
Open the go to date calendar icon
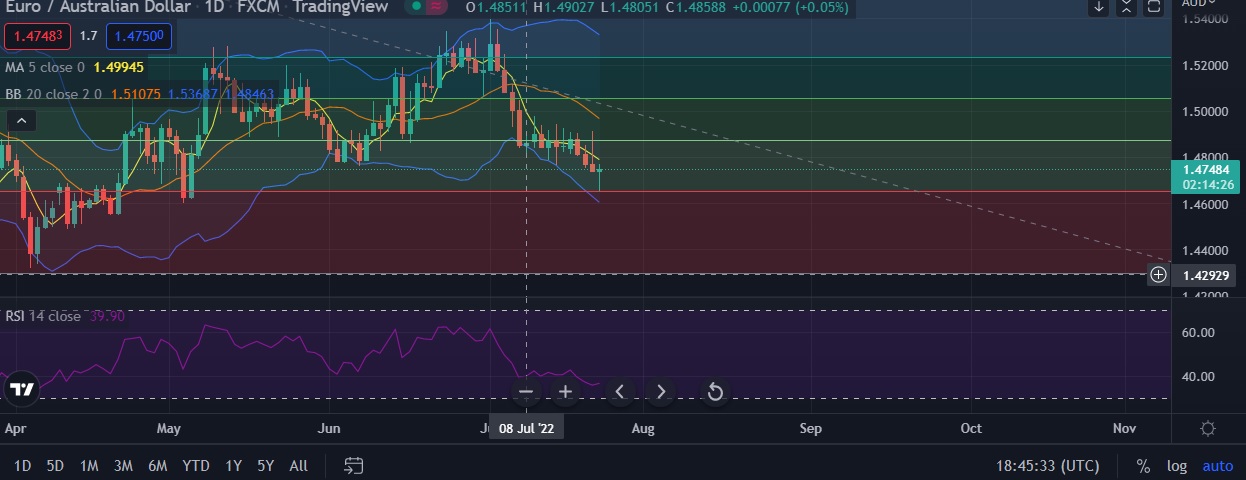[353, 465]
